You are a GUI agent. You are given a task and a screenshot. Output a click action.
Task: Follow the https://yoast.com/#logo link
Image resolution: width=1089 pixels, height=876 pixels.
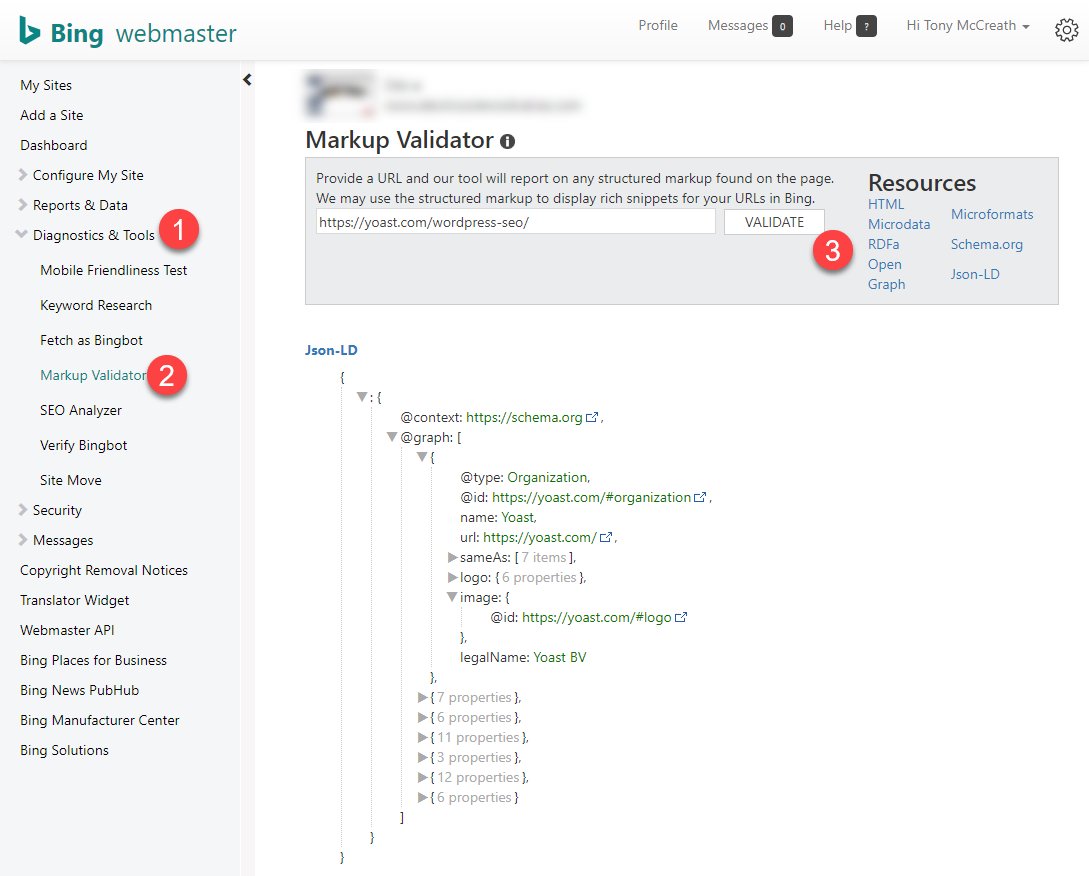point(597,618)
